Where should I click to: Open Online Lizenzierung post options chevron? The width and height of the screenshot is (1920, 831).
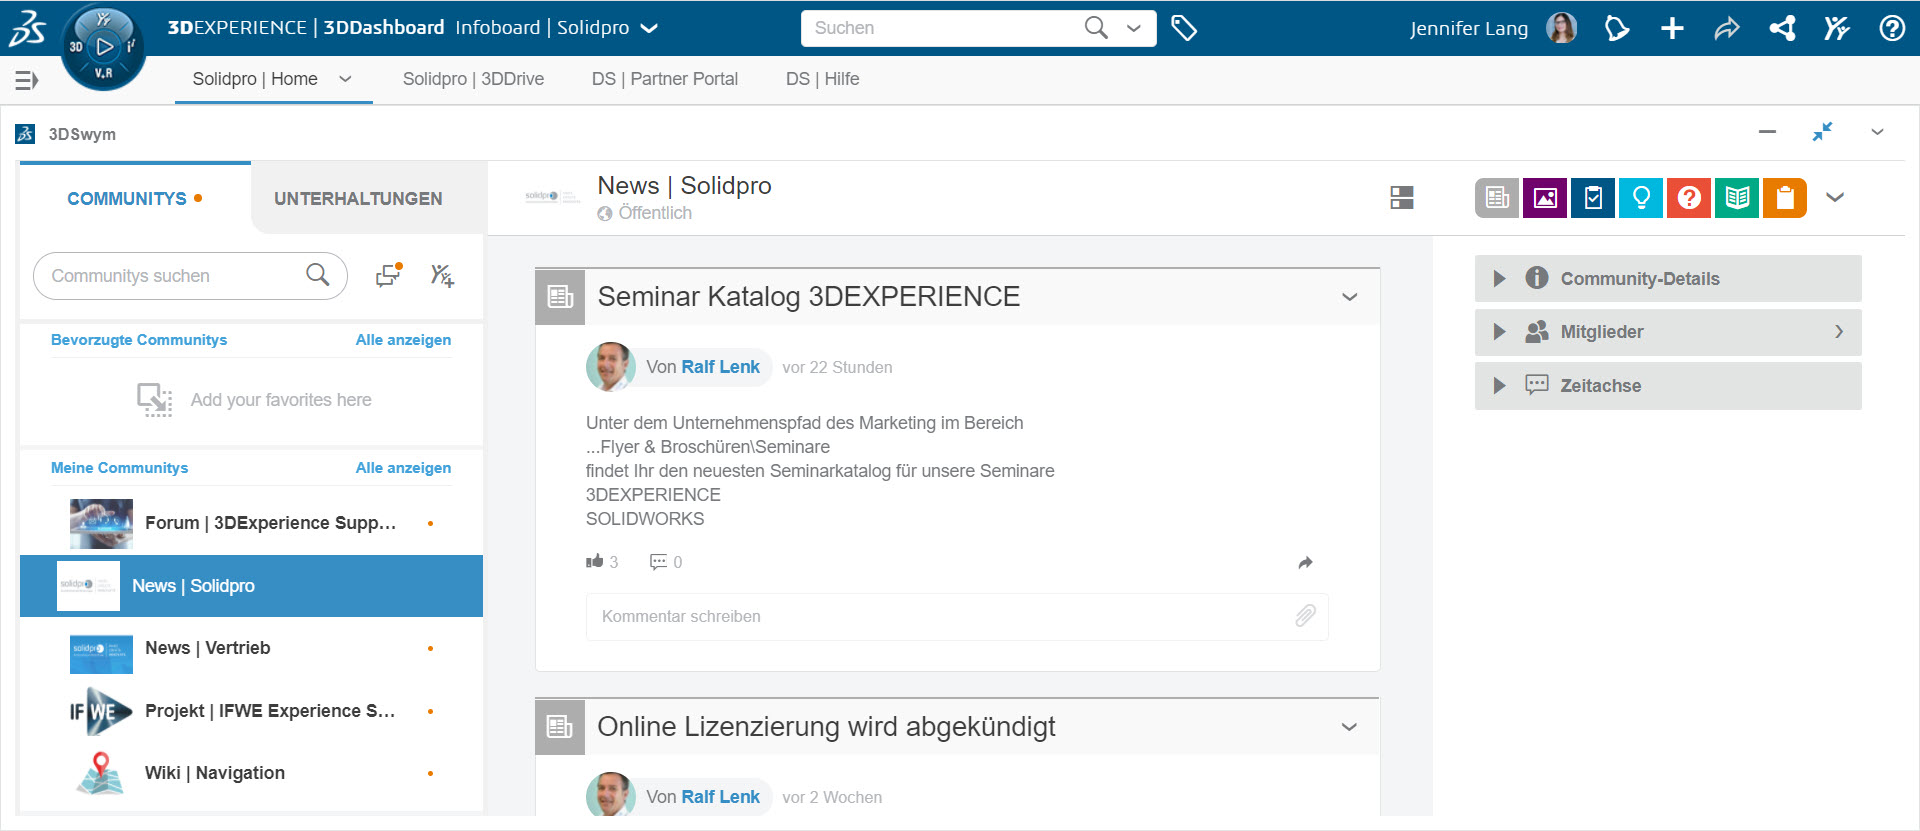click(x=1349, y=727)
